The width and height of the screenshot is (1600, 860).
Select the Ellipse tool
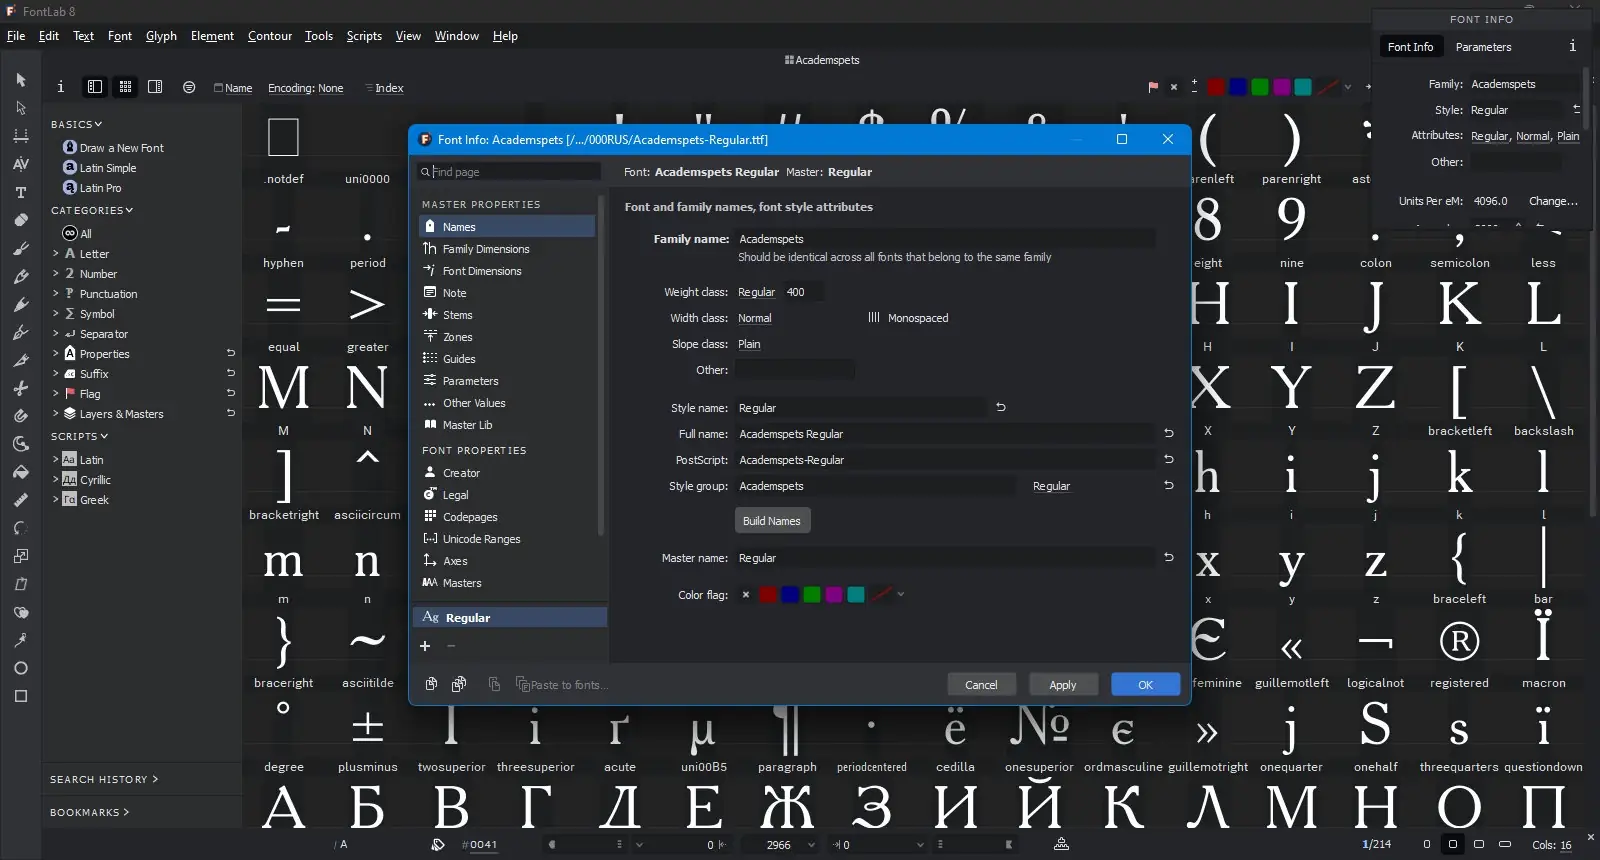[21, 668]
